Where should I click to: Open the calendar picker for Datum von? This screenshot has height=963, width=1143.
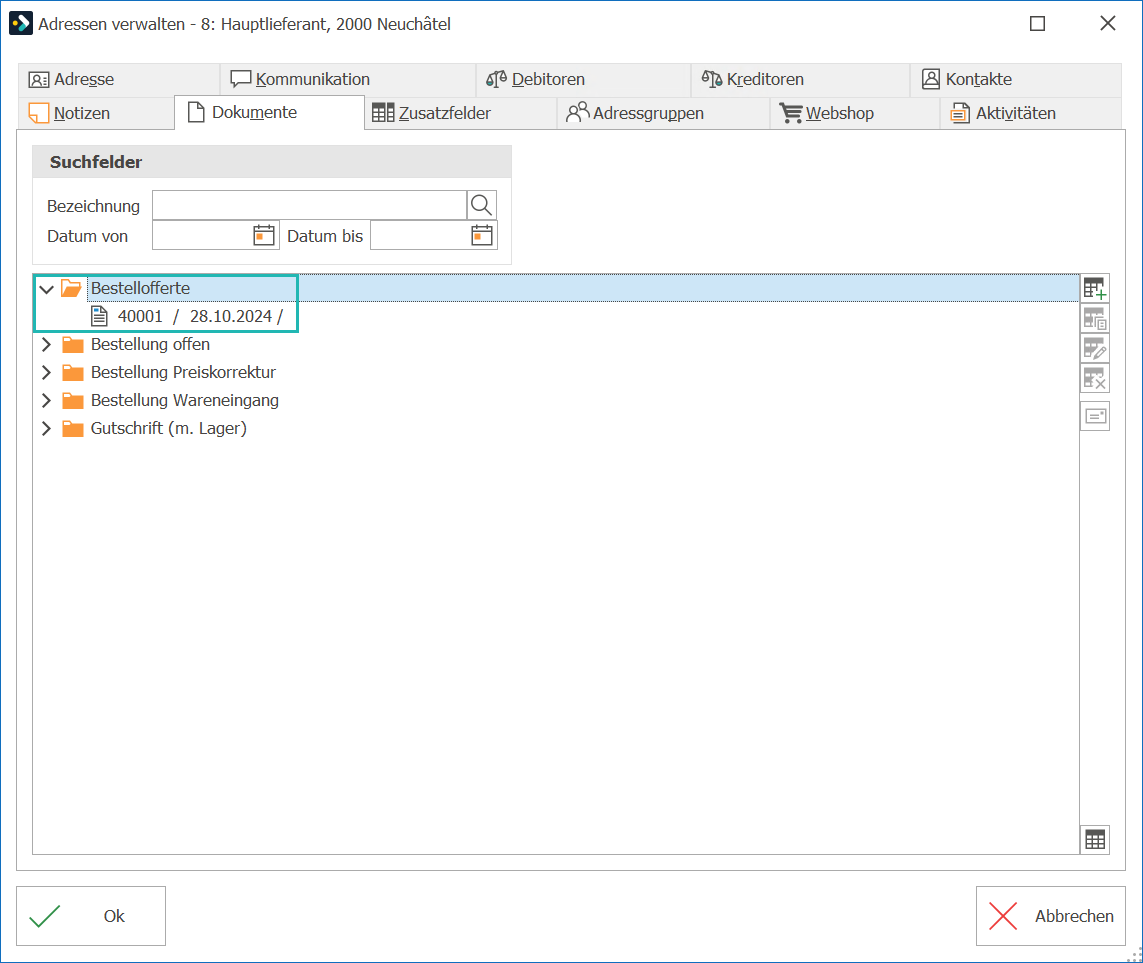point(264,235)
